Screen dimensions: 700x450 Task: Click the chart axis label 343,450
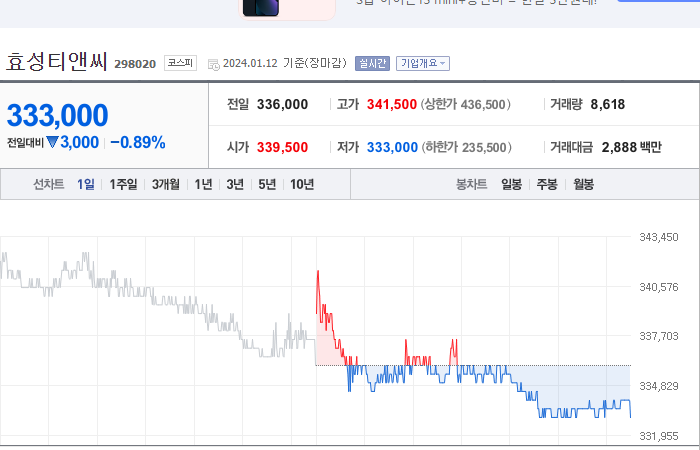(x=659, y=237)
